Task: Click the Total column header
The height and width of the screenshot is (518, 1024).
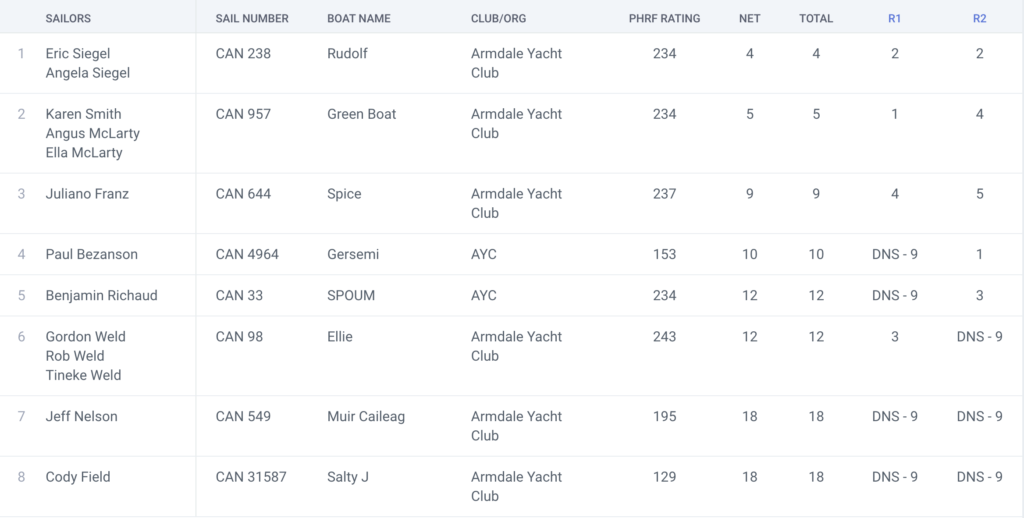Action: 816,18
